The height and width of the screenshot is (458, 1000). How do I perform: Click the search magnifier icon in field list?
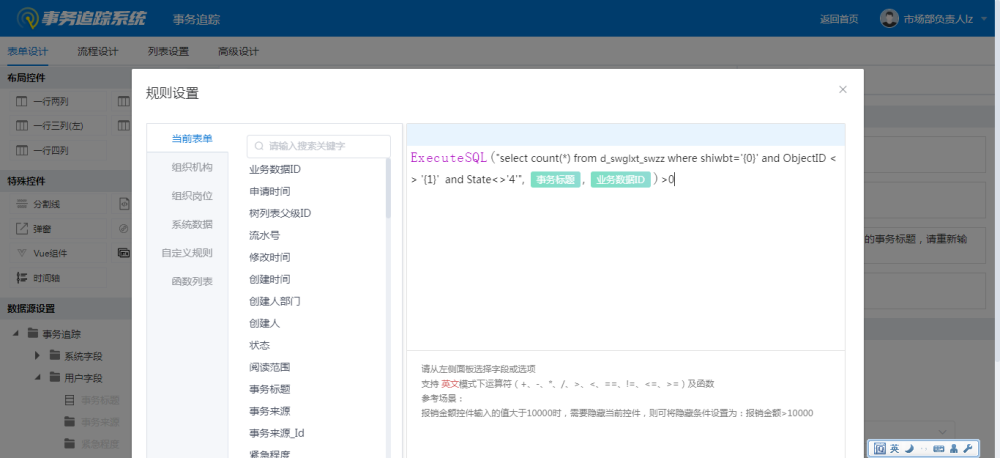point(258,146)
